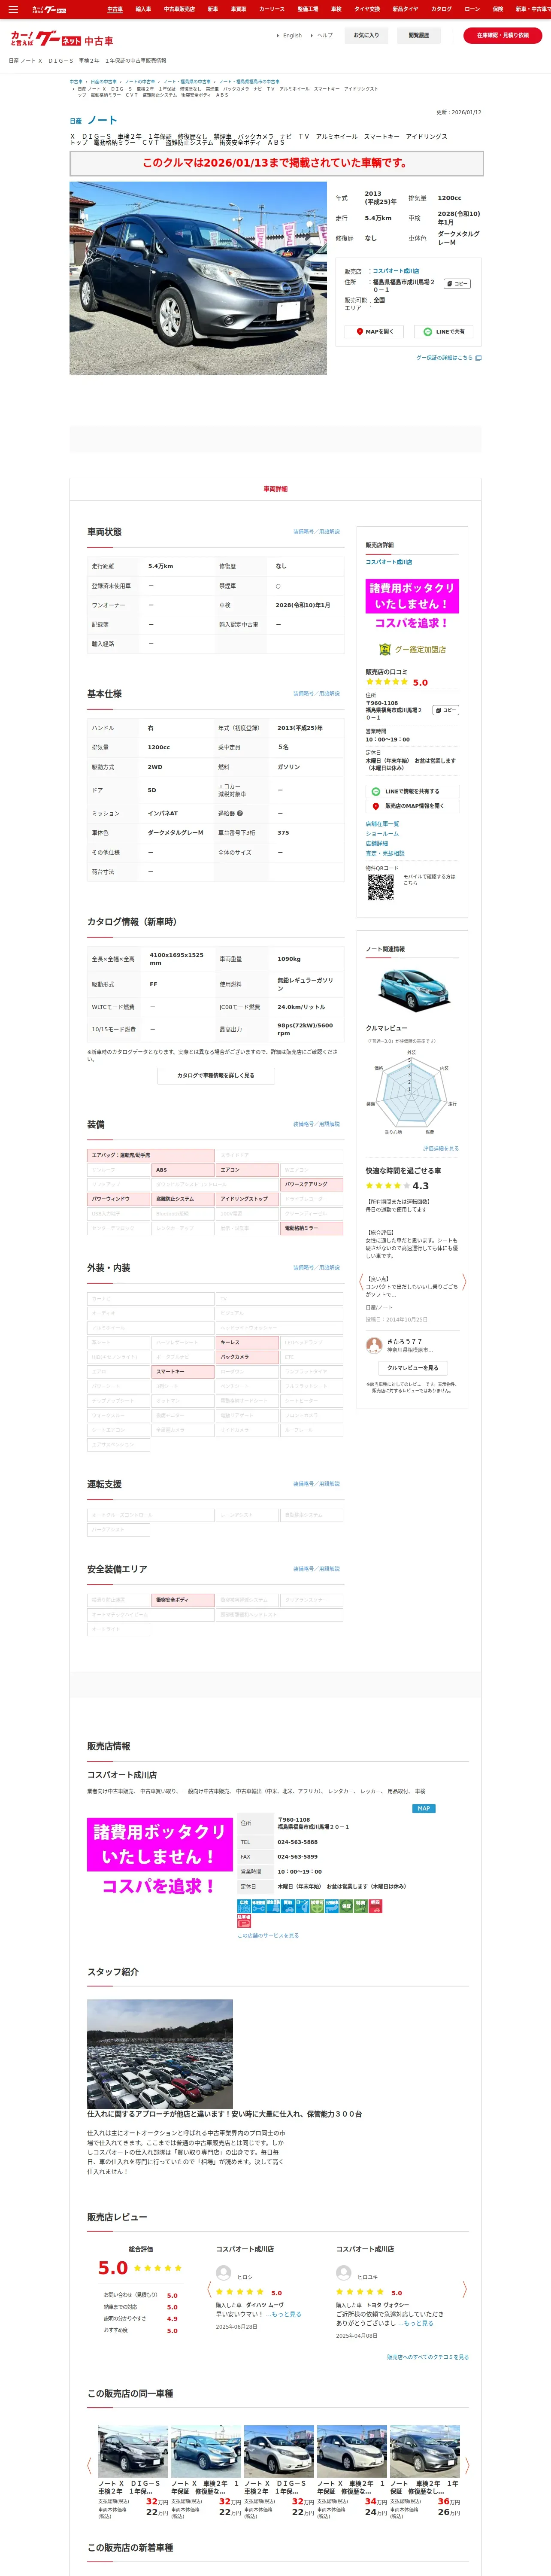
Task: Copy address with コピー button near 販売可能エリア
Action: coord(457,284)
